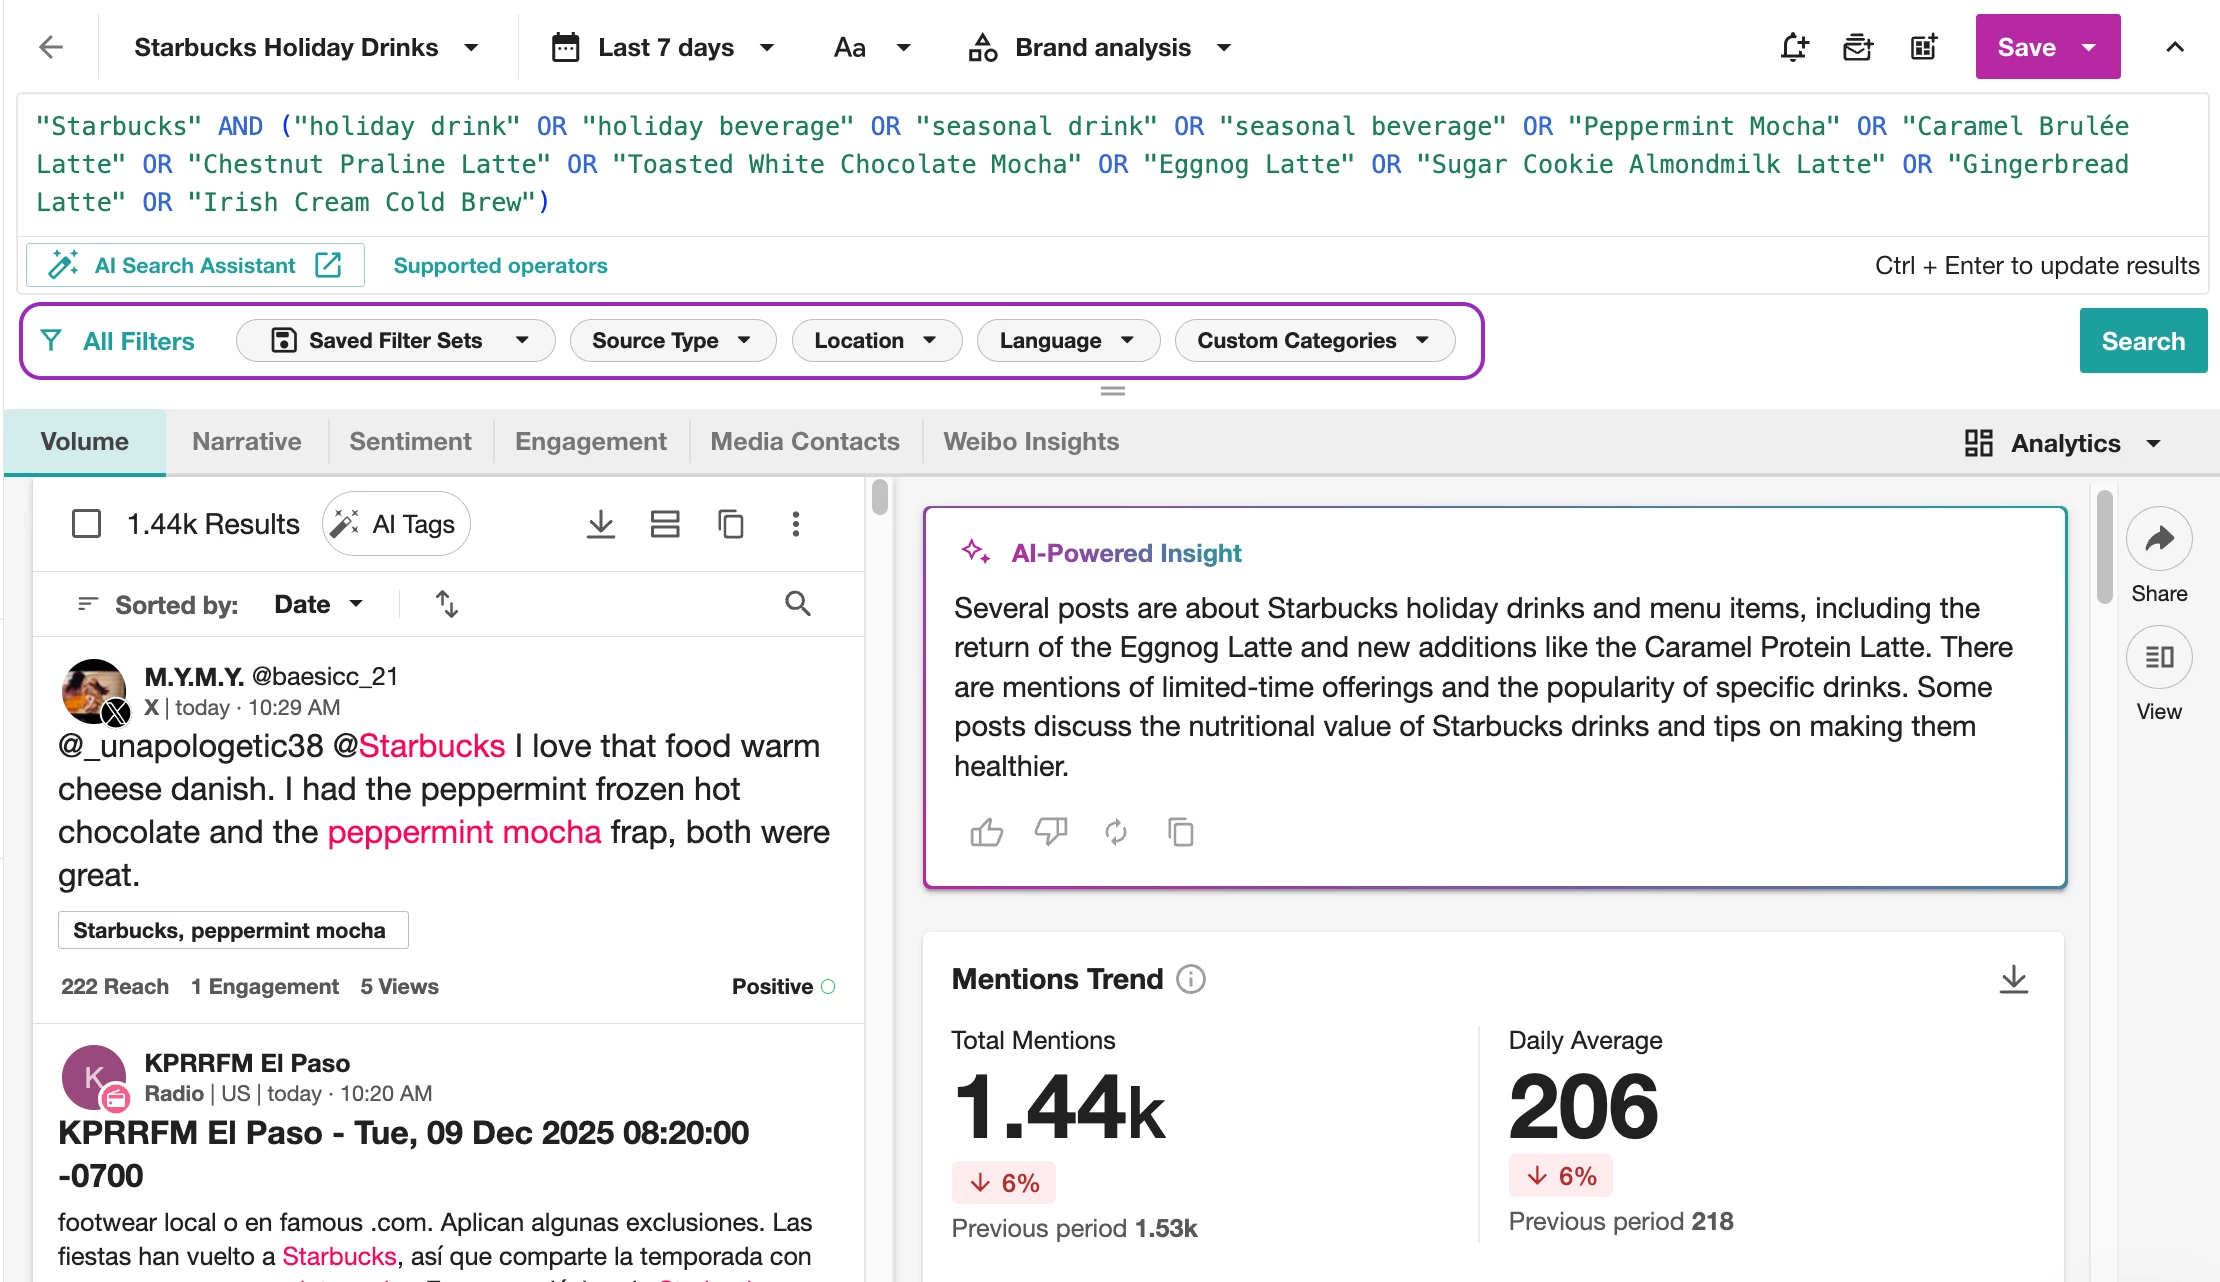Click the teal Search button
The image size is (2220, 1282).
point(2142,341)
